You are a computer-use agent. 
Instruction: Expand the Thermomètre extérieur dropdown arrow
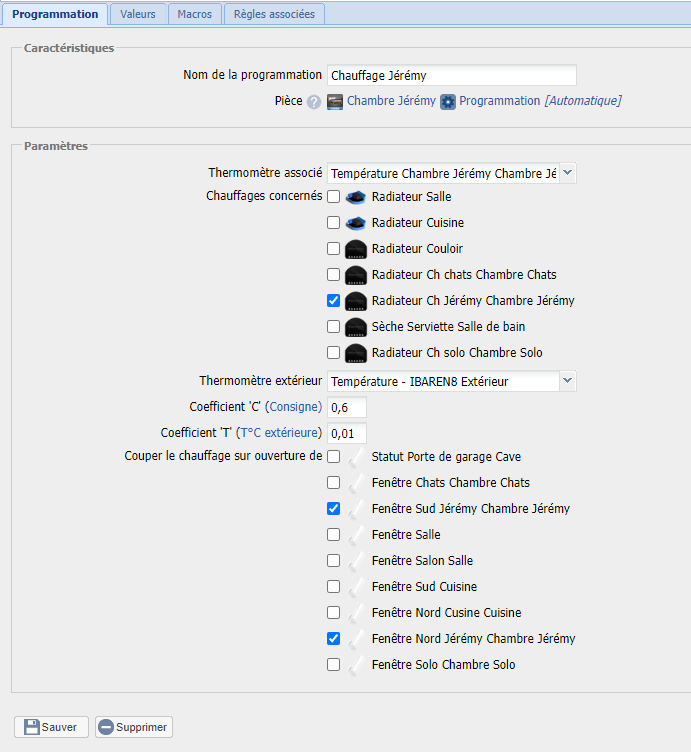[568, 381]
